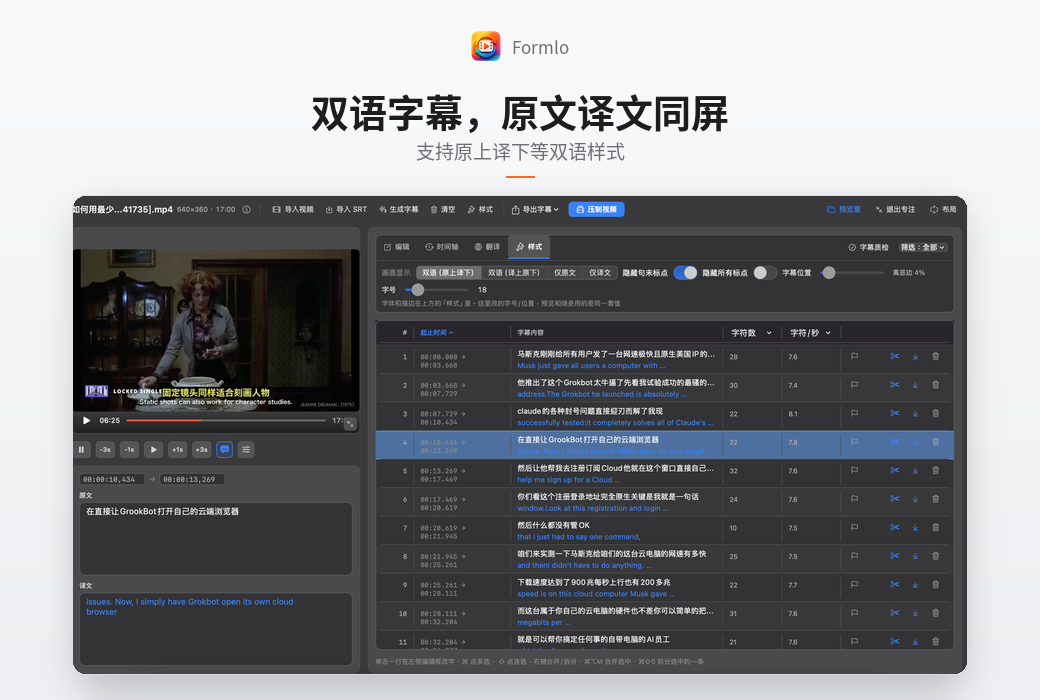The height and width of the screenshot is (700, 1040).
Task: Click 退出专注 to exit focus mode
Action: (895, 210)
